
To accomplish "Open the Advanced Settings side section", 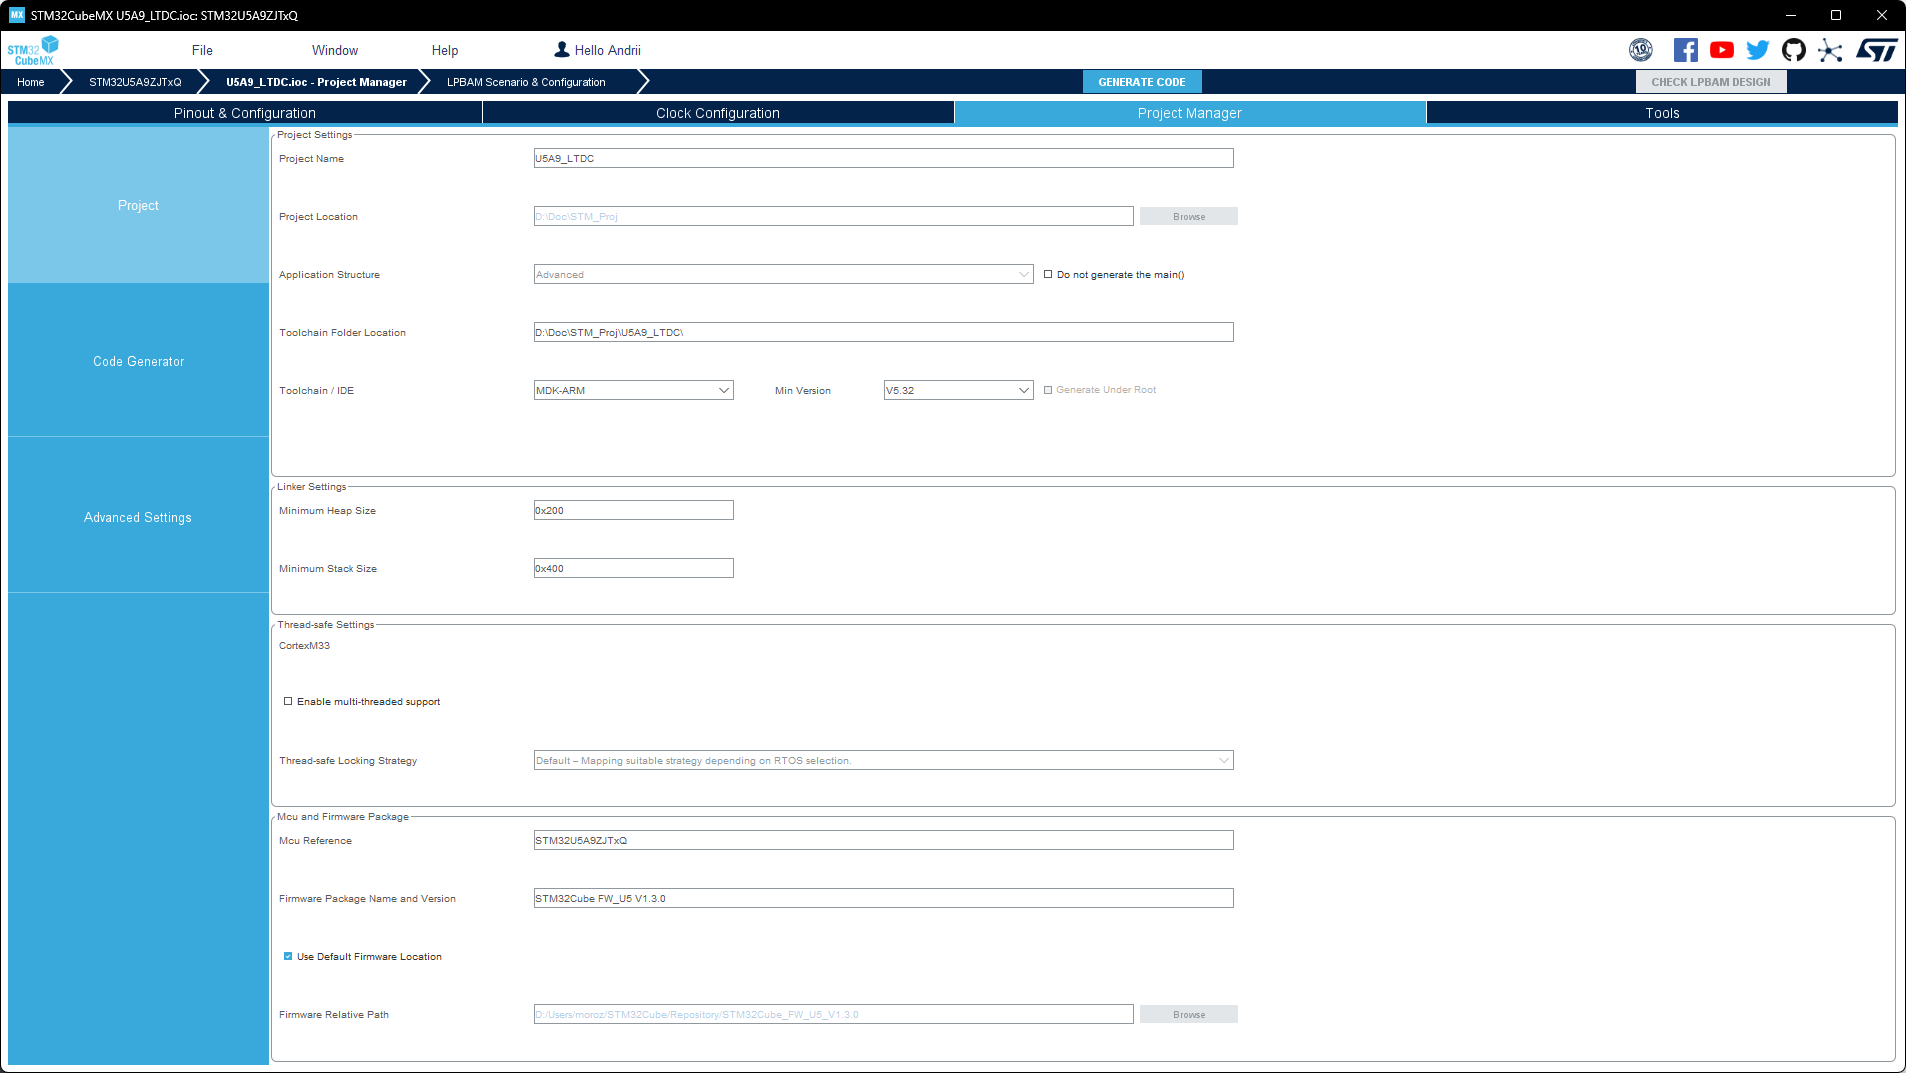I will (138, 517).
